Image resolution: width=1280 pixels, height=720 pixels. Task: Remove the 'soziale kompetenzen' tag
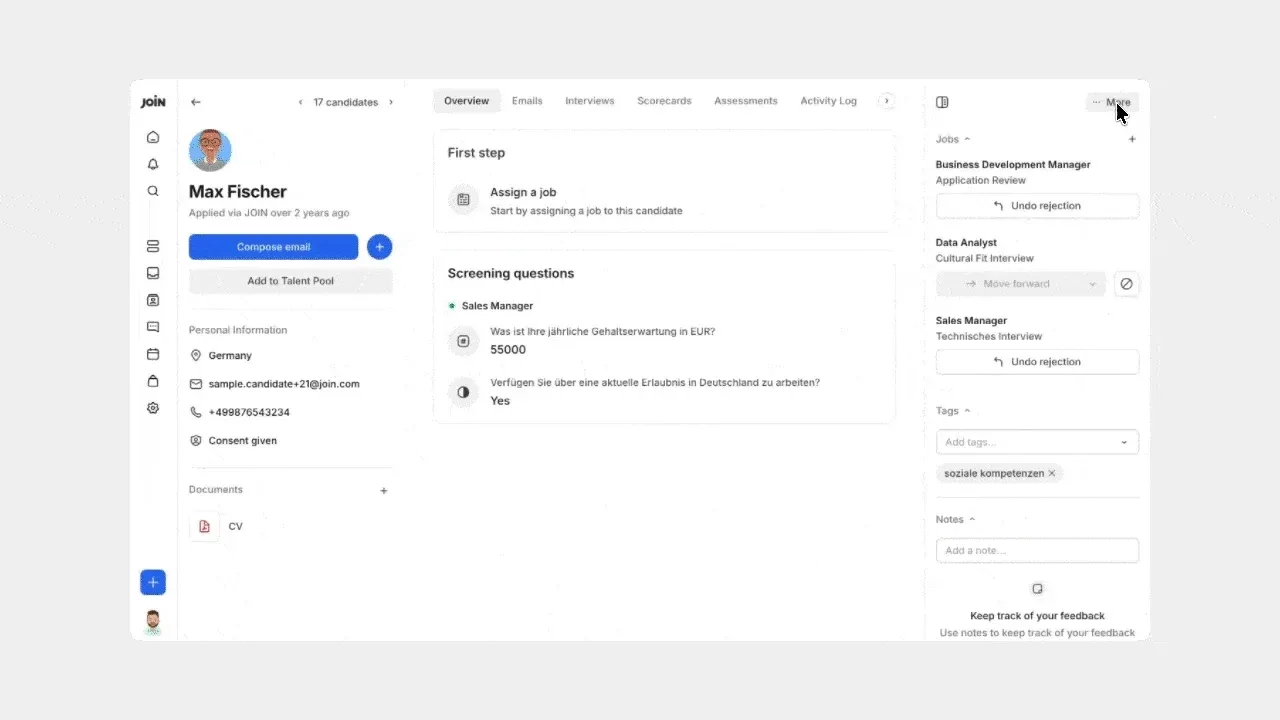pyautogui.click(x=1052, y=474)
